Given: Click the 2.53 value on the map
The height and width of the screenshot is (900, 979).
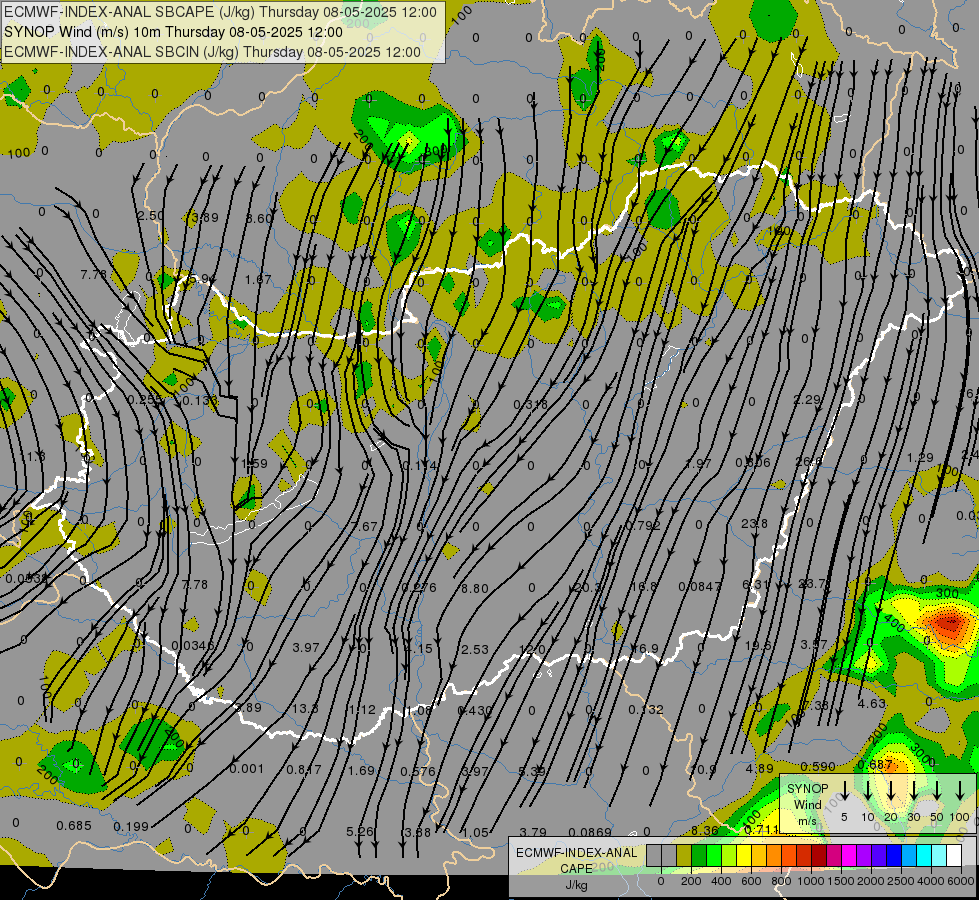Looking at the screenshot, I should pyautogui.click(x=475, y=650).
